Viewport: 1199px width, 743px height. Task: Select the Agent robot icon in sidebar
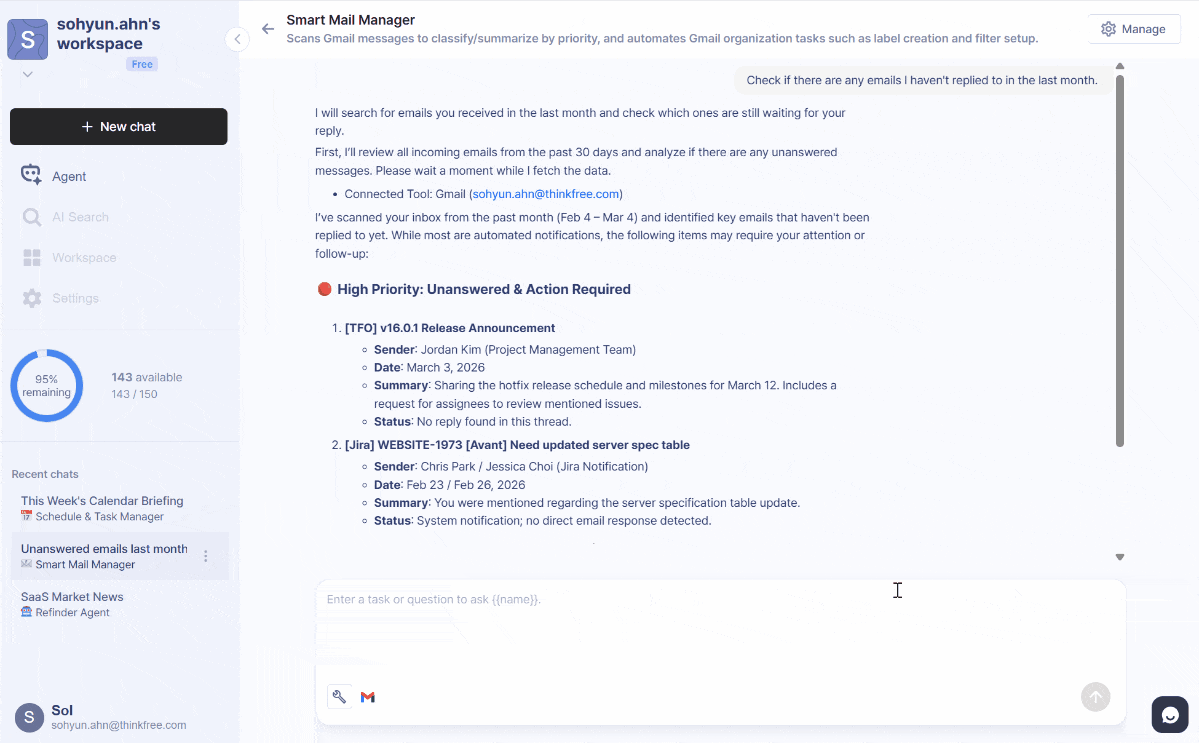(x=31, y=174)
